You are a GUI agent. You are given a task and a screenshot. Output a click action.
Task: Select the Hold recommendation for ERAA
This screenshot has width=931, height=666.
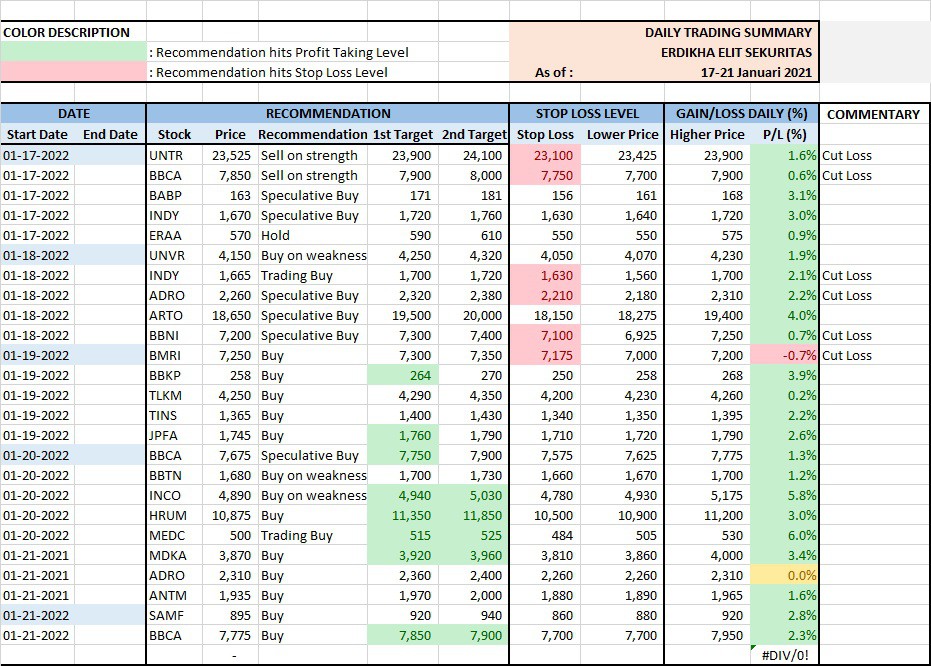[x=275, y=235]
